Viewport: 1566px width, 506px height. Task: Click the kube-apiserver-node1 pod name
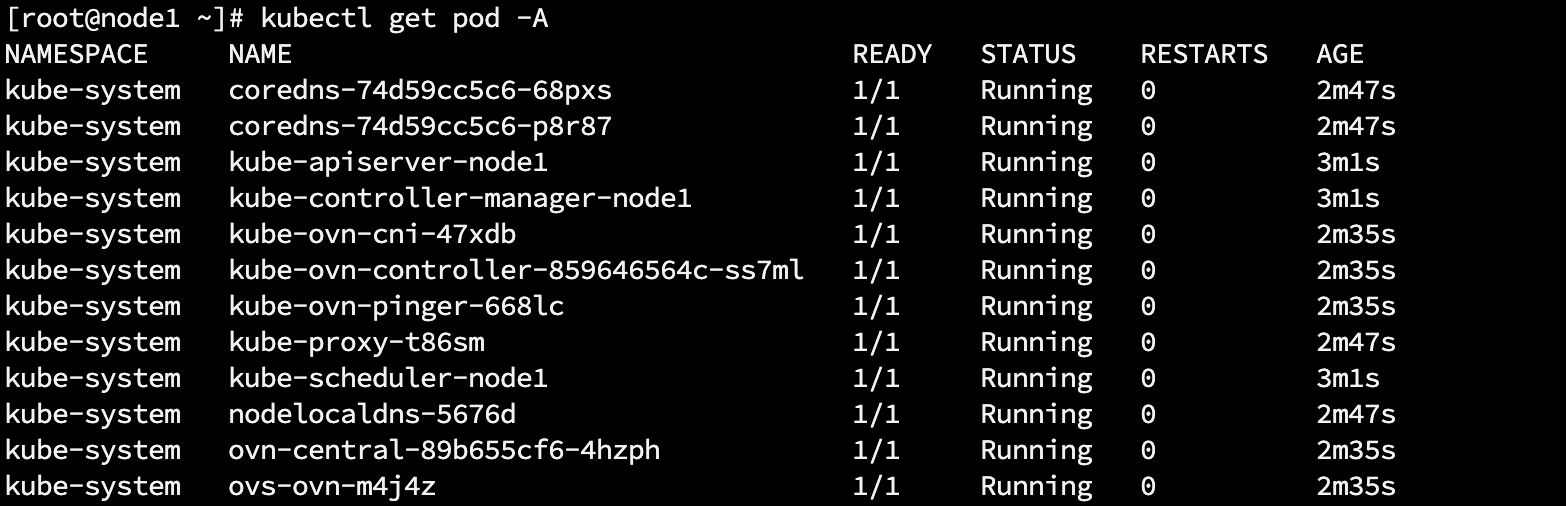click(x=388, y=162)
